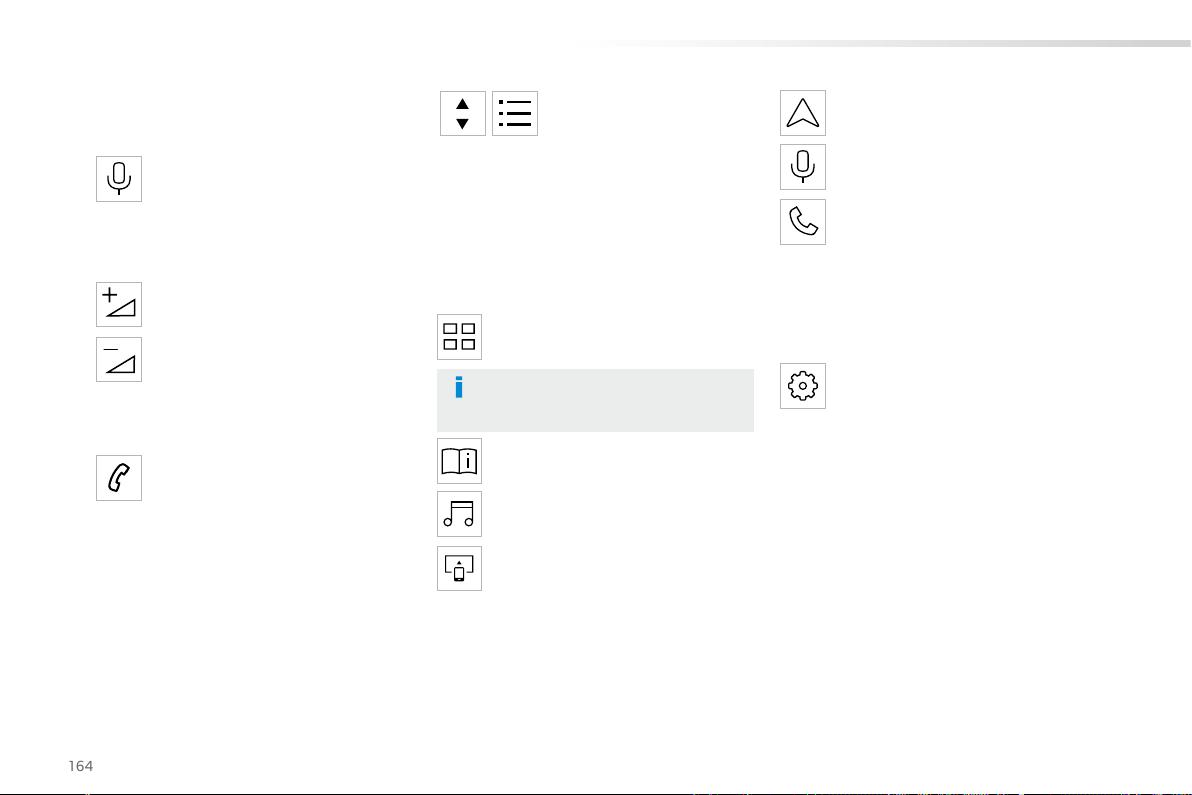Click the up-down arrows icon
This screenshot has height=795, width=1192.
click(462, 113)
